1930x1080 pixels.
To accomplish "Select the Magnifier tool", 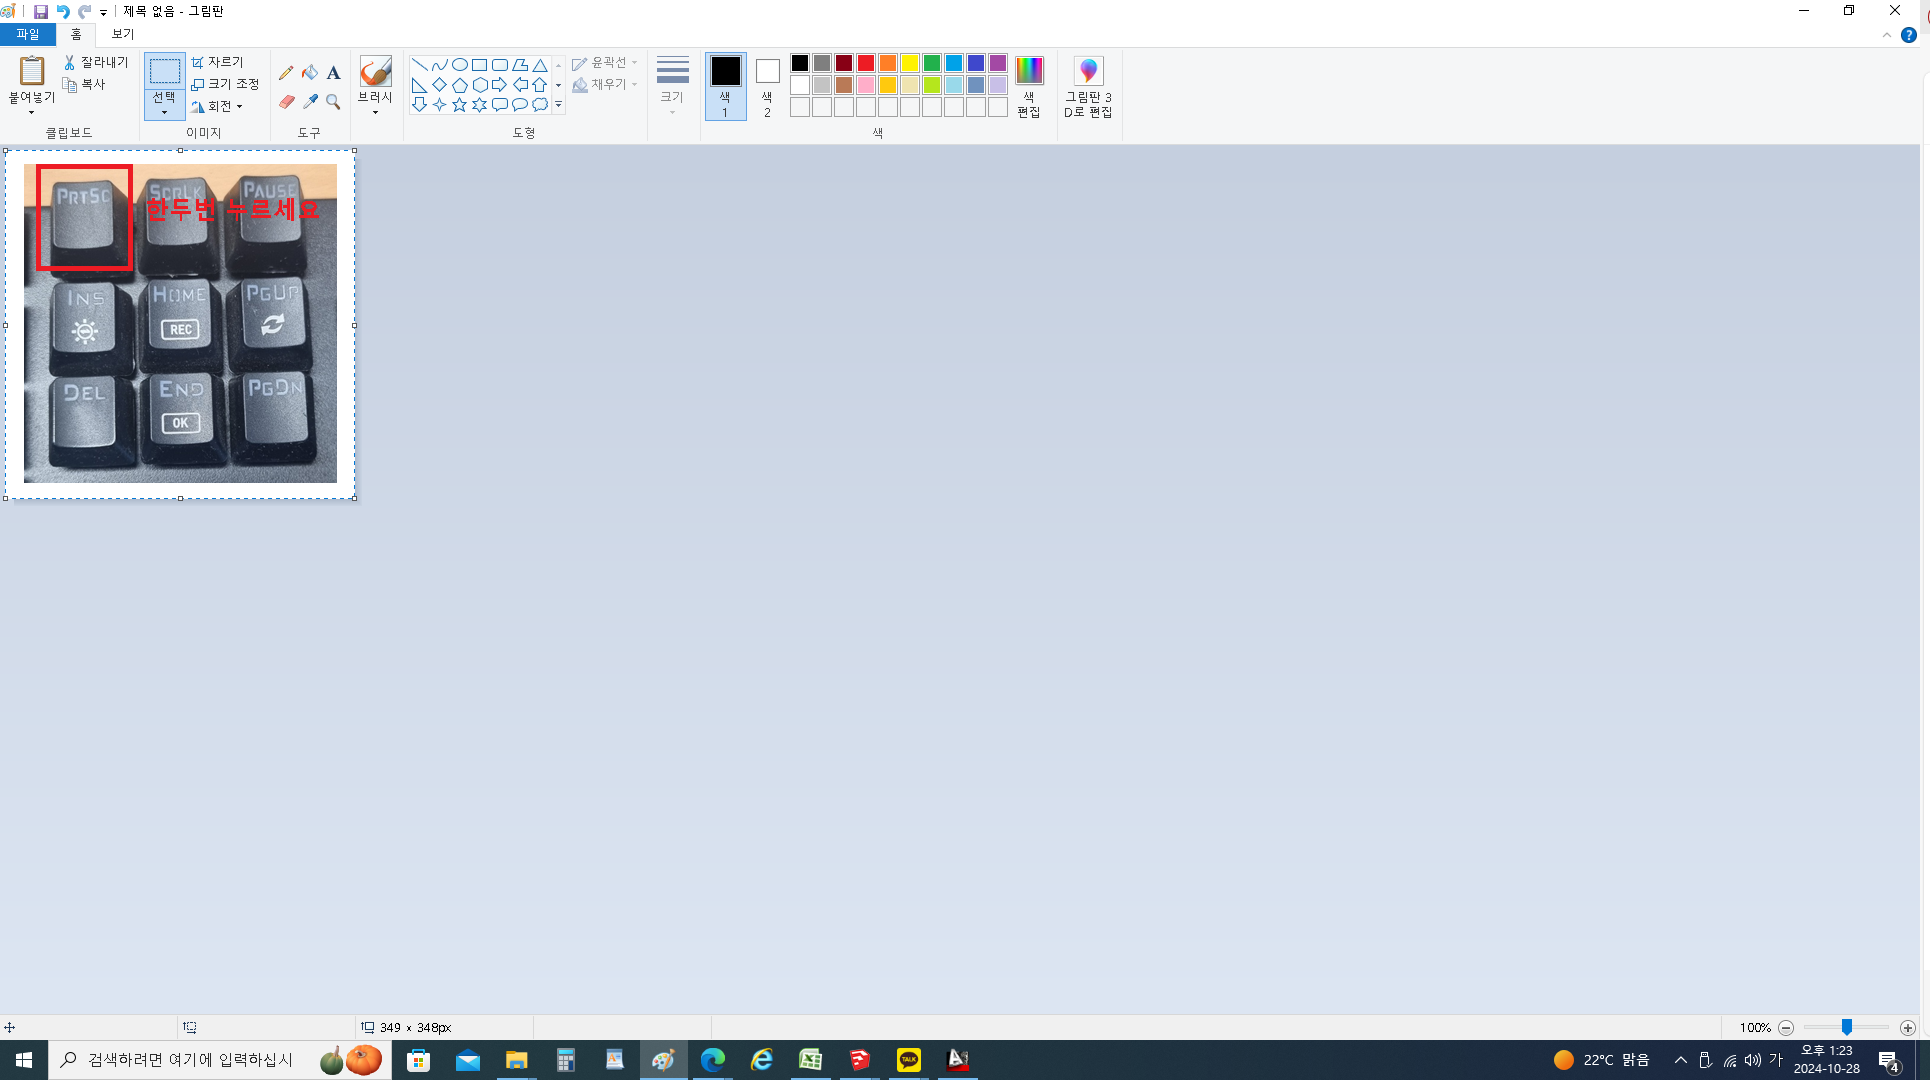I will (x=333, y=102).
